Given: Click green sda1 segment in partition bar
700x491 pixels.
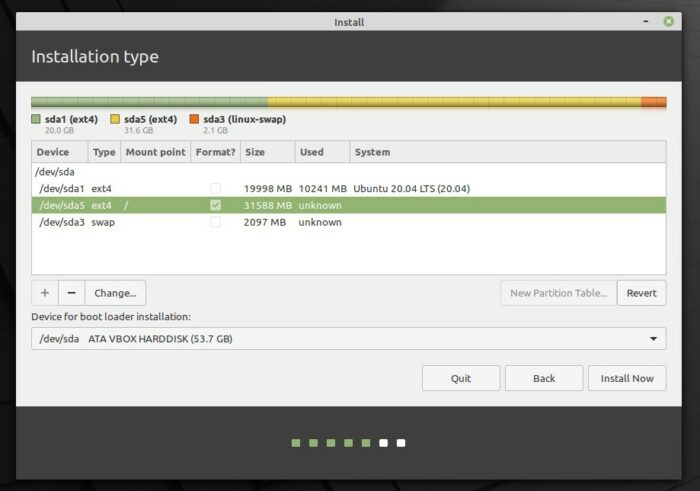Looking at the screenshot, I should coord(150,102).
